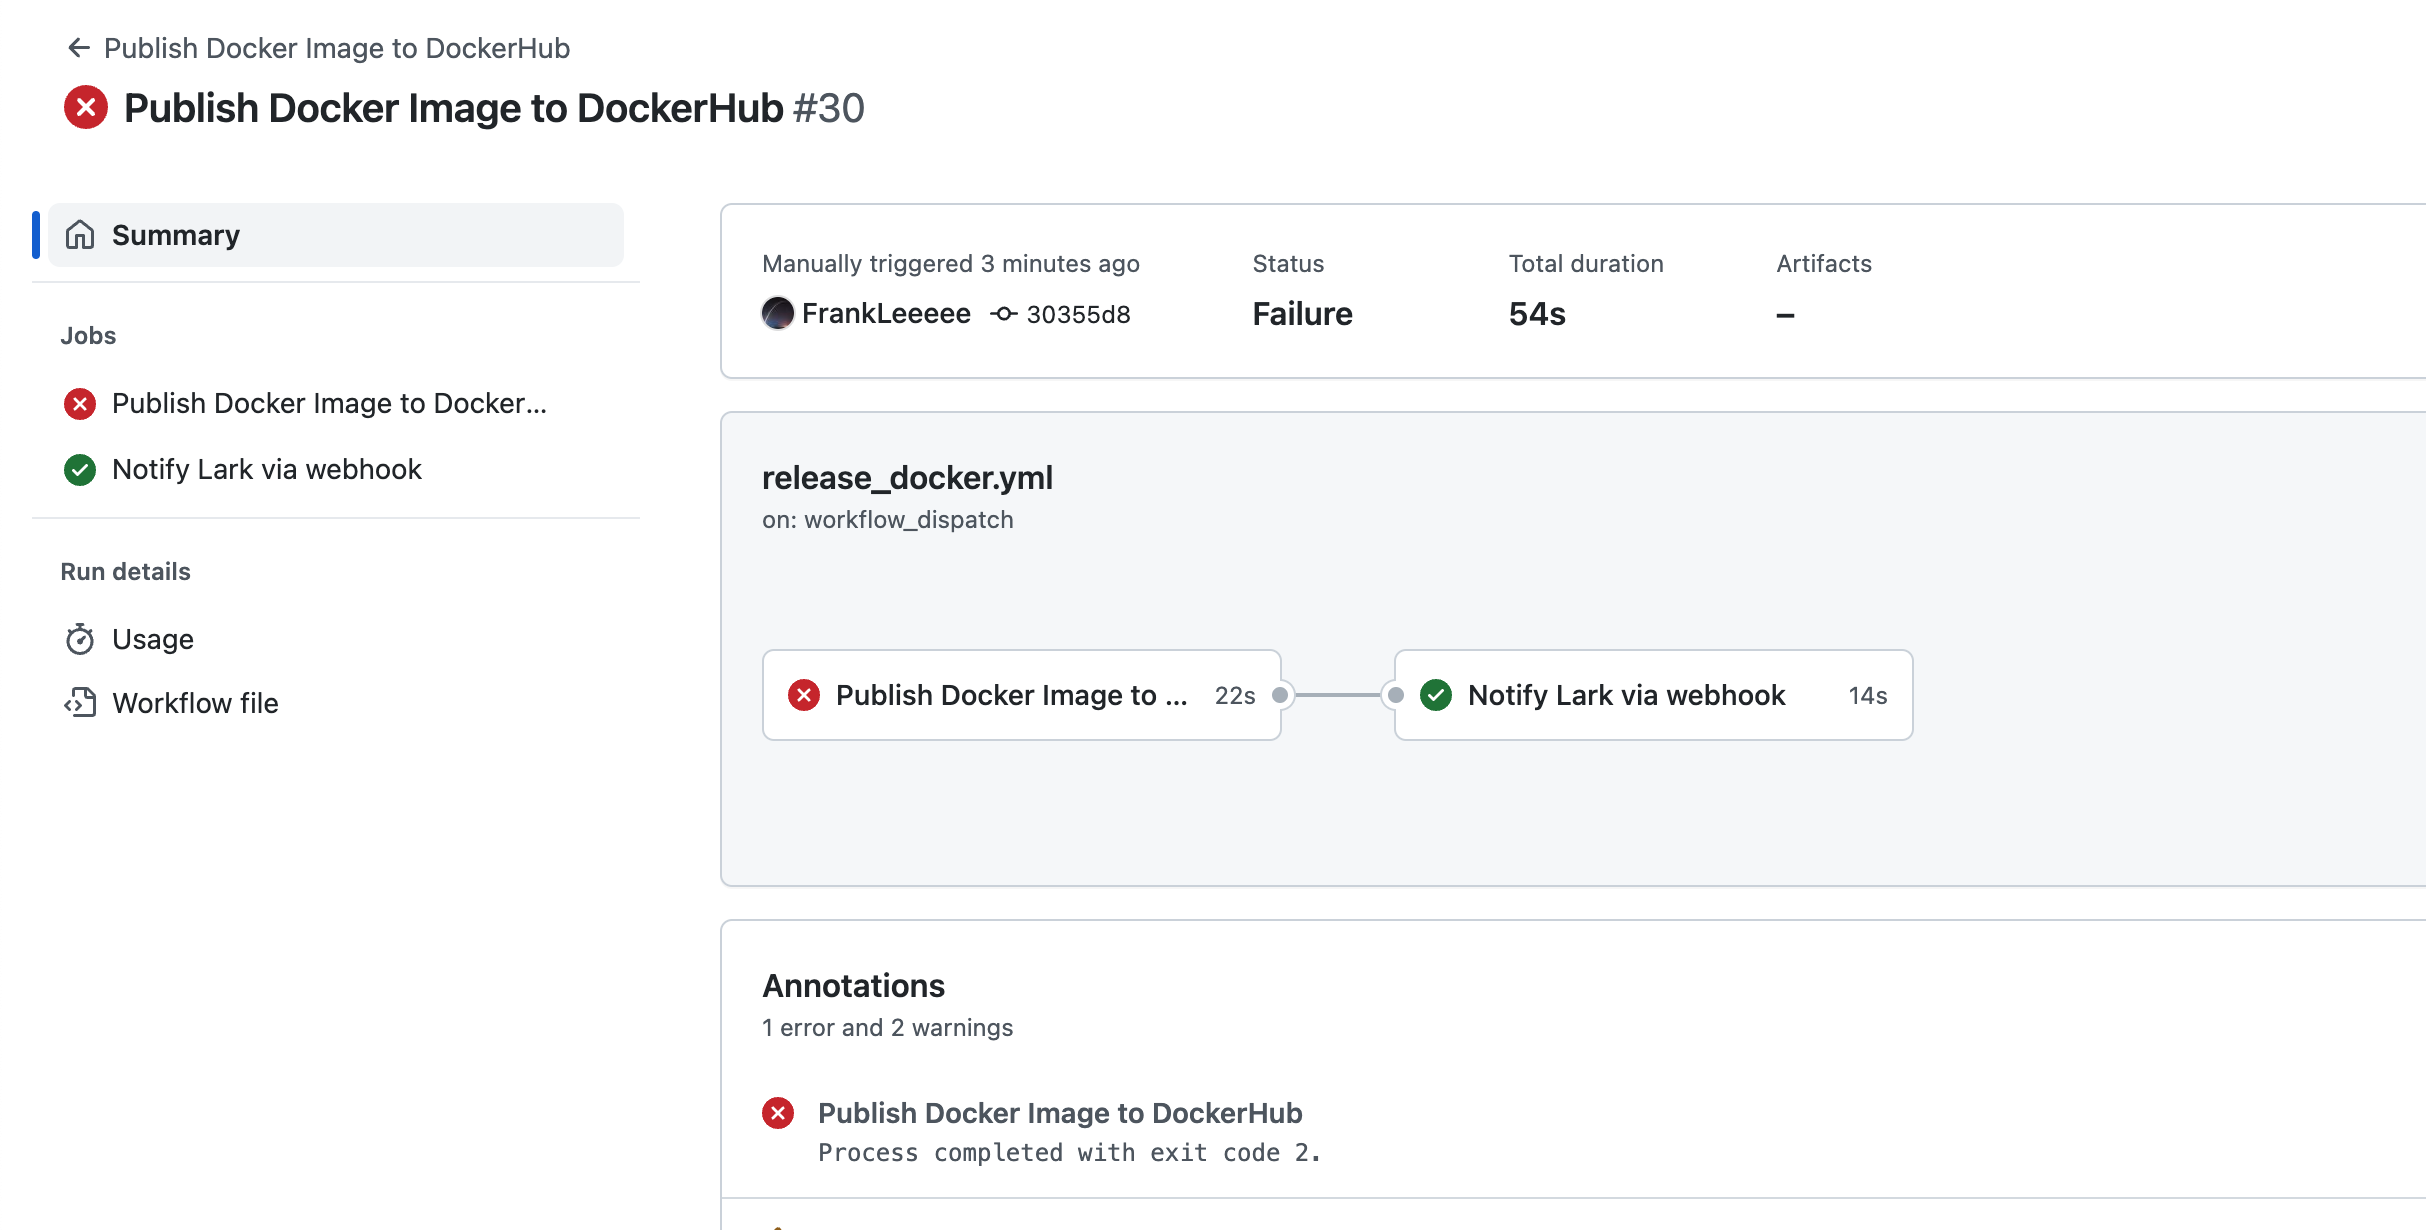Click the Run details heading
The width and height of the screenshot is (2426, 1230).
tap(125, 572)
